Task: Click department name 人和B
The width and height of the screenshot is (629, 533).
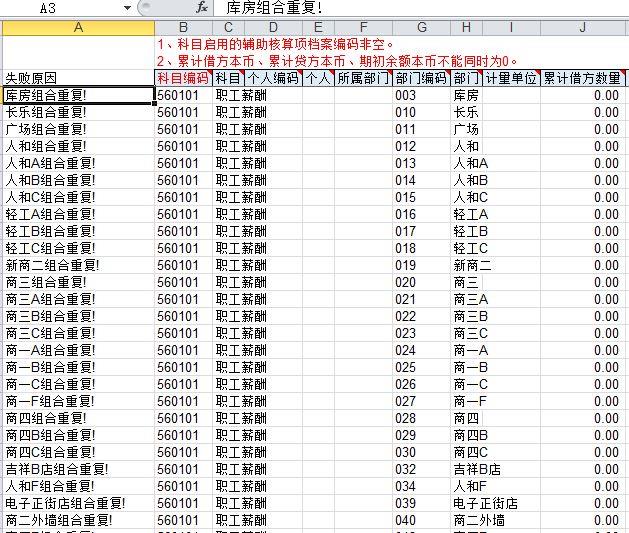Action: pyautogui.click(x=471, y=180)
